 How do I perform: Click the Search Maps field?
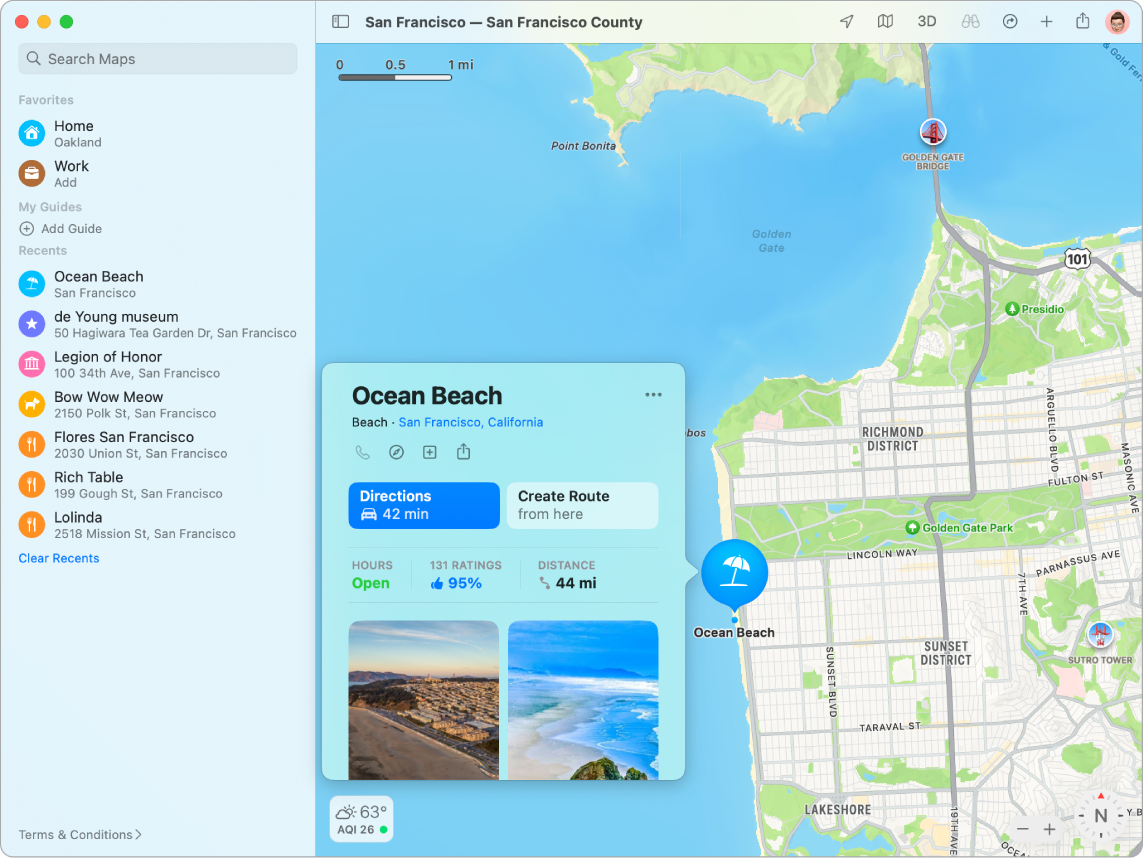click(x=157, y=59)
